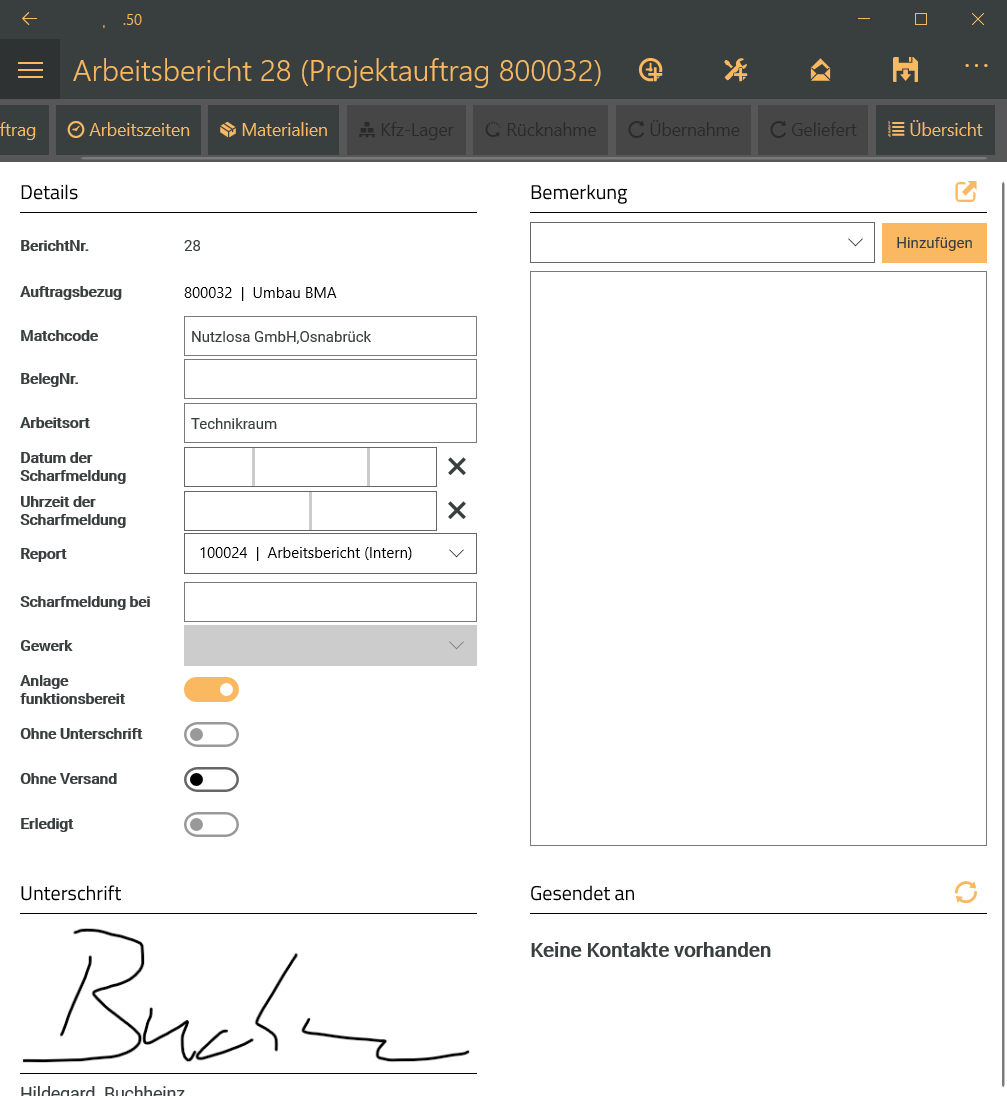This screenshot has height=1096, width=1007.
Task: Switch to the Arbeitszeiten tab
Action: coord(129,130)
